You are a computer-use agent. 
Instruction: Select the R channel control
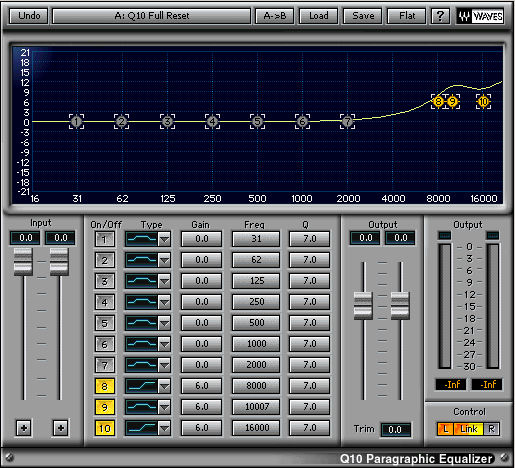(x=491, y=429)
